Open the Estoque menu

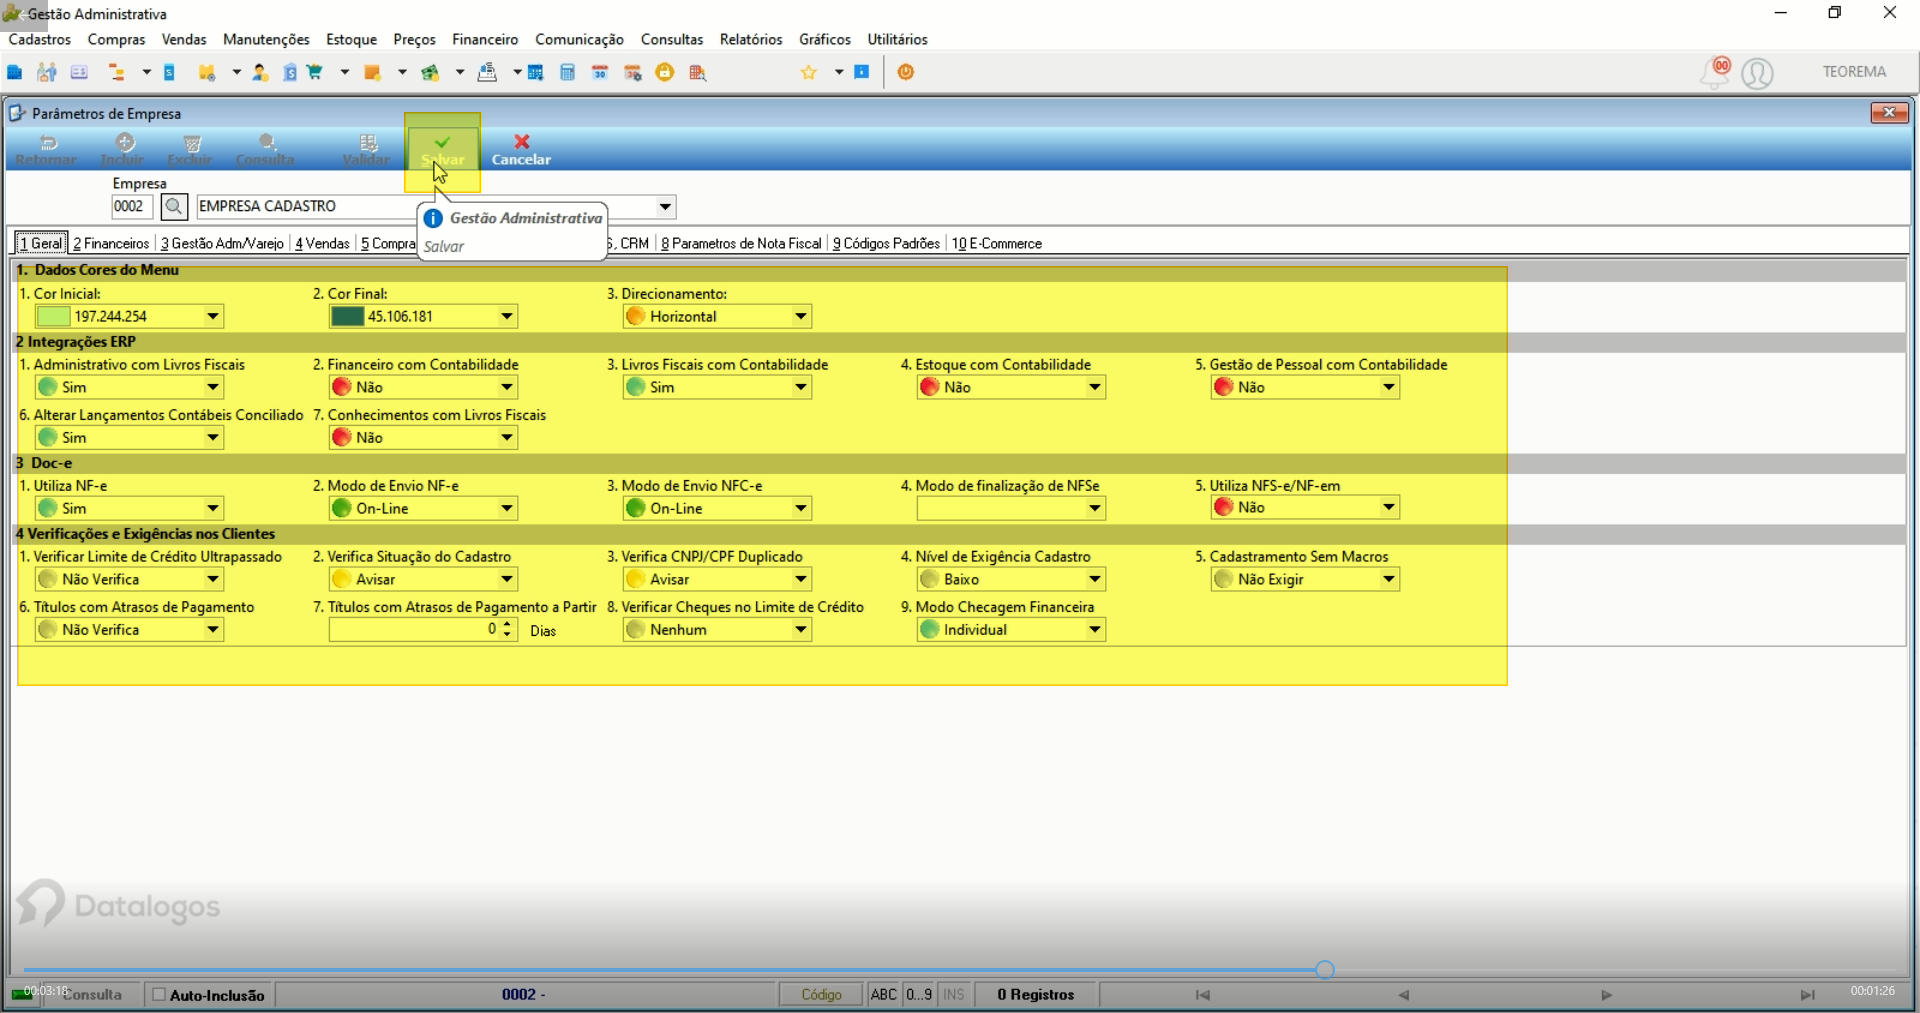(351, 39)
